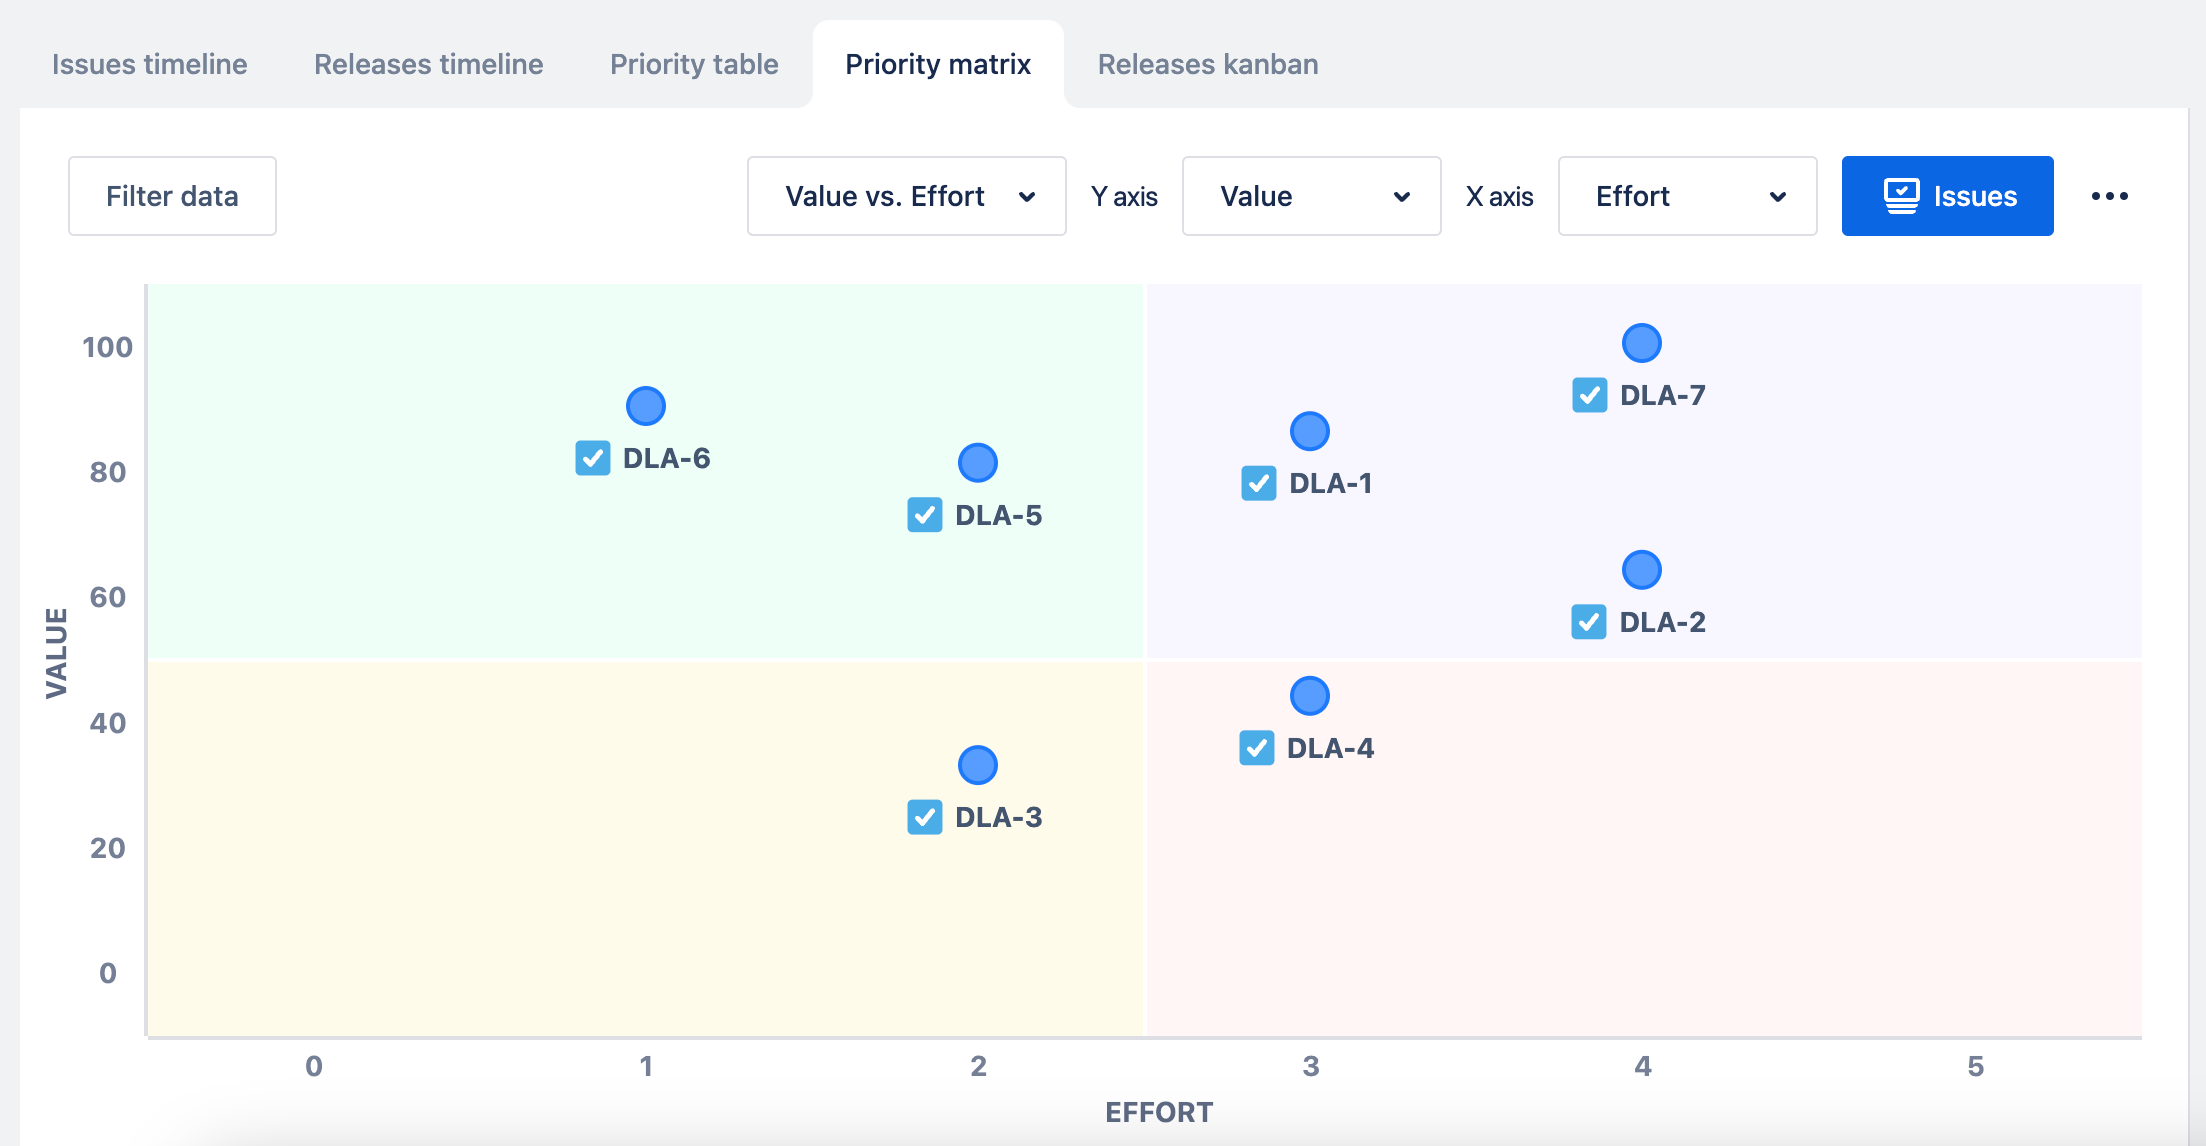Click the DLA-7 task checkbox icon

point(1590,395)
